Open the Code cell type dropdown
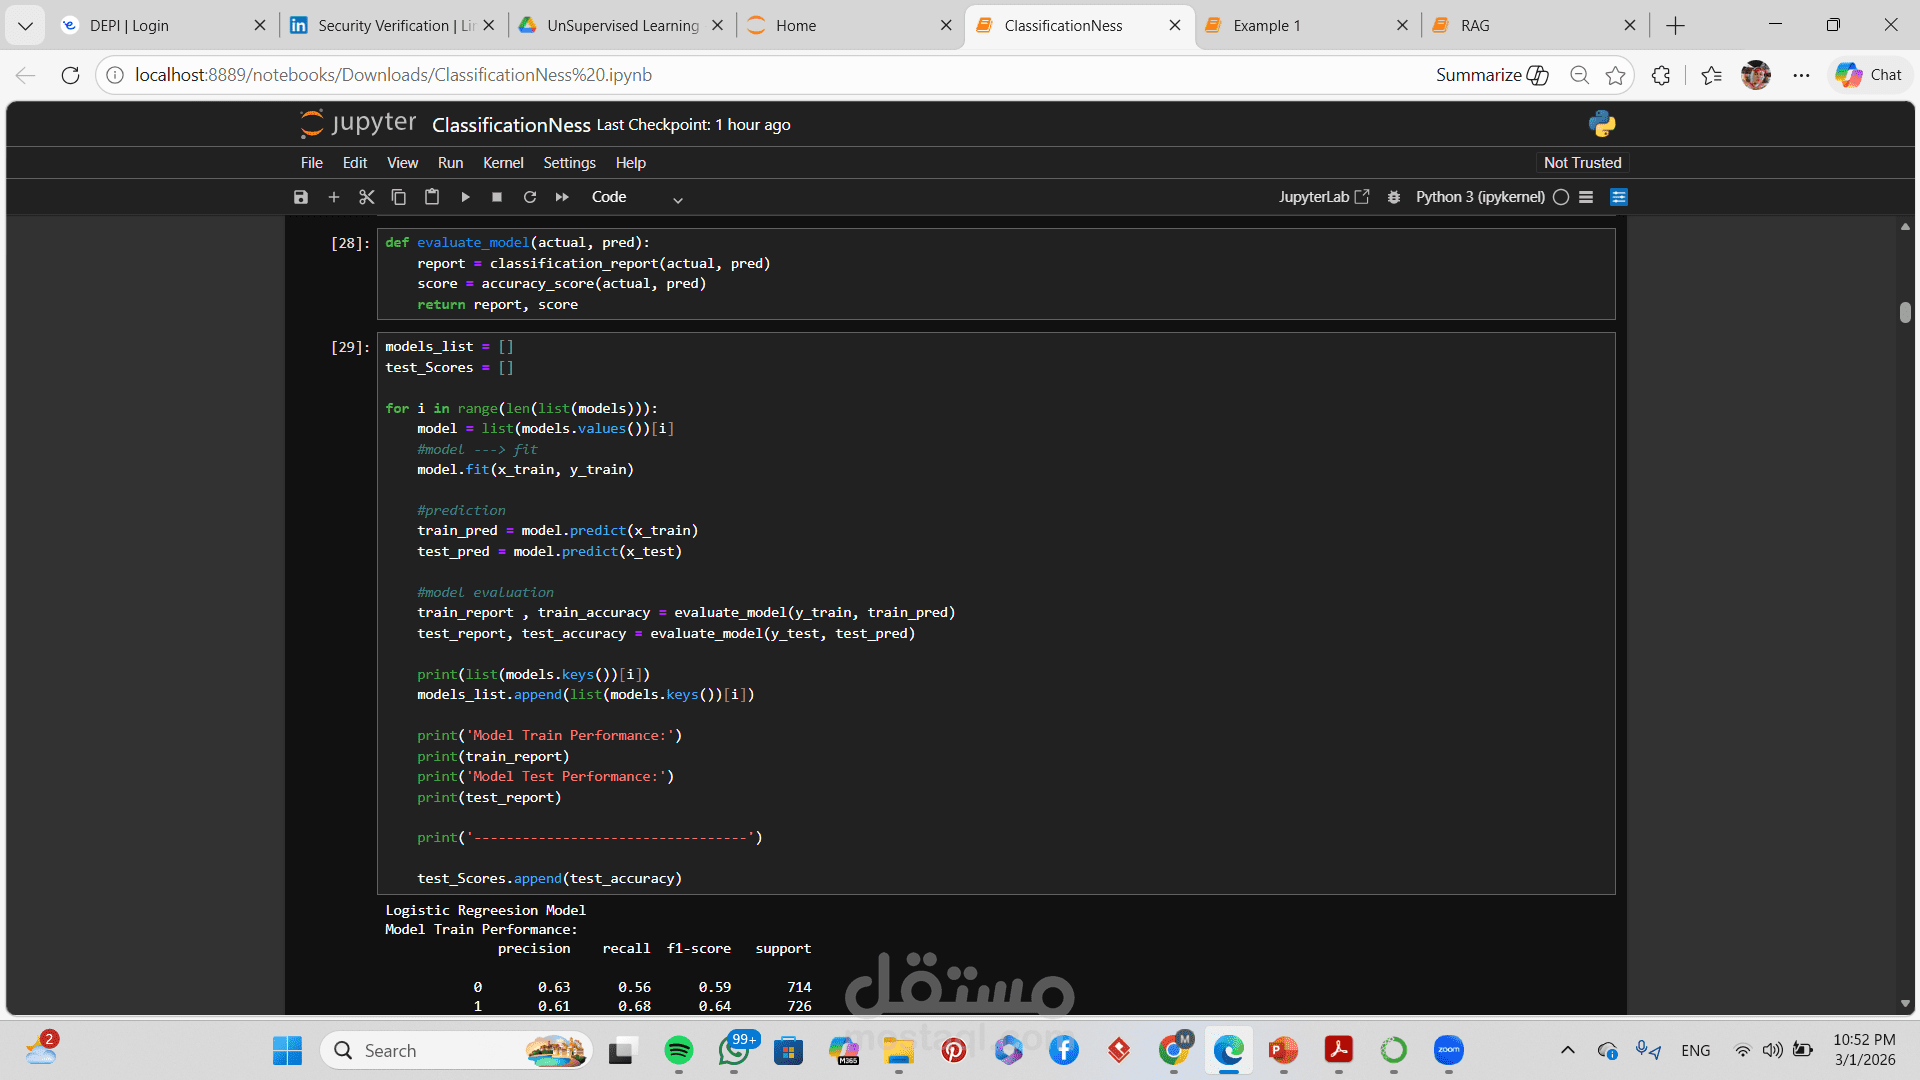 pos(637,197)
